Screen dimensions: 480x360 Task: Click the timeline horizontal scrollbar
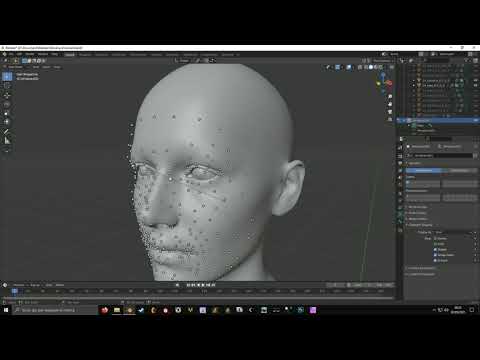[197, 298]
